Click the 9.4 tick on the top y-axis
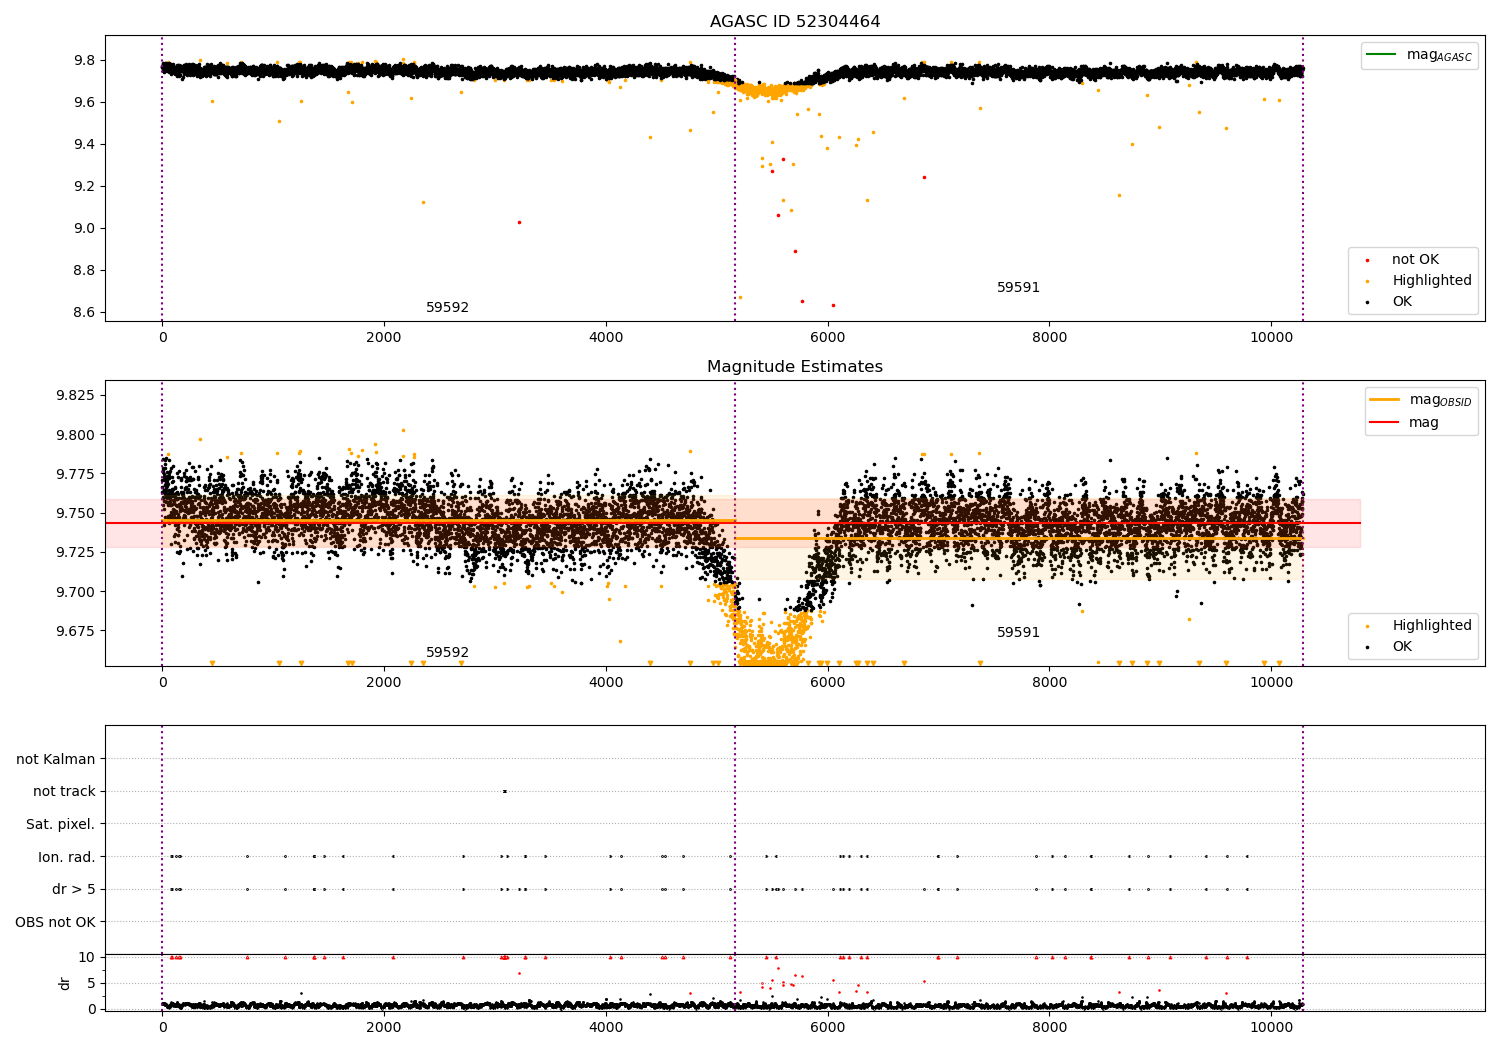The width and height of the screenshot is (1500, 1050). pyautogui.click(x=83, y=145)
